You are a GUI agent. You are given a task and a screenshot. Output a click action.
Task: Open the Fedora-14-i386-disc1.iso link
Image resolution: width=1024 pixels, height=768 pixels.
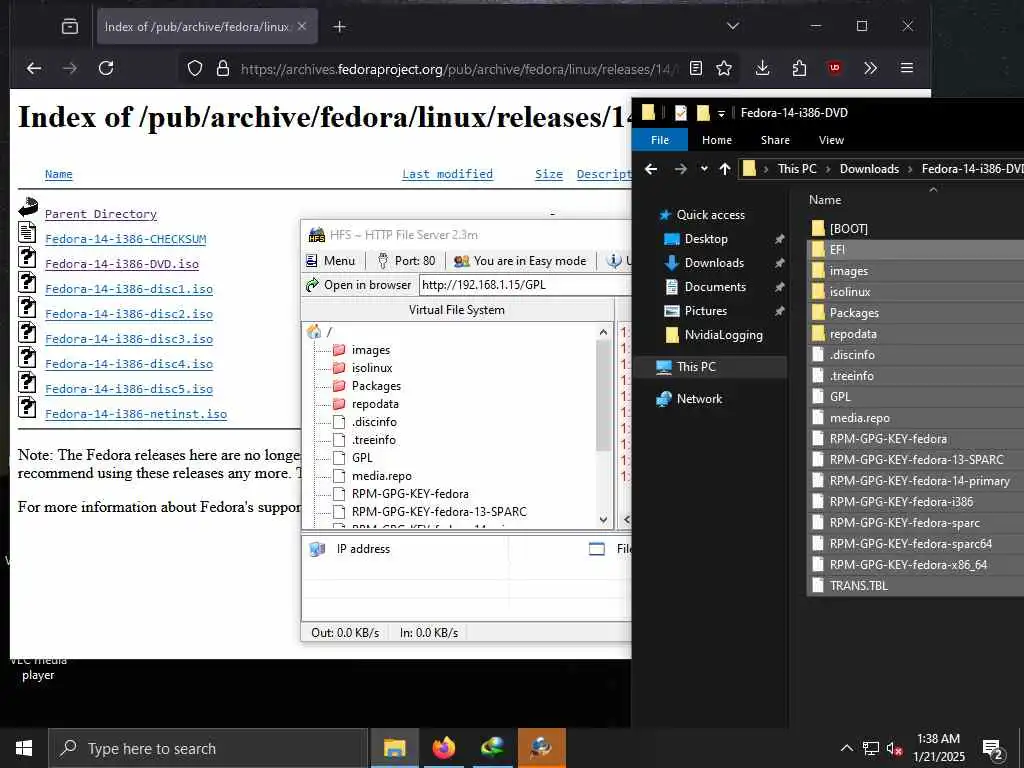tap(129, 289)
